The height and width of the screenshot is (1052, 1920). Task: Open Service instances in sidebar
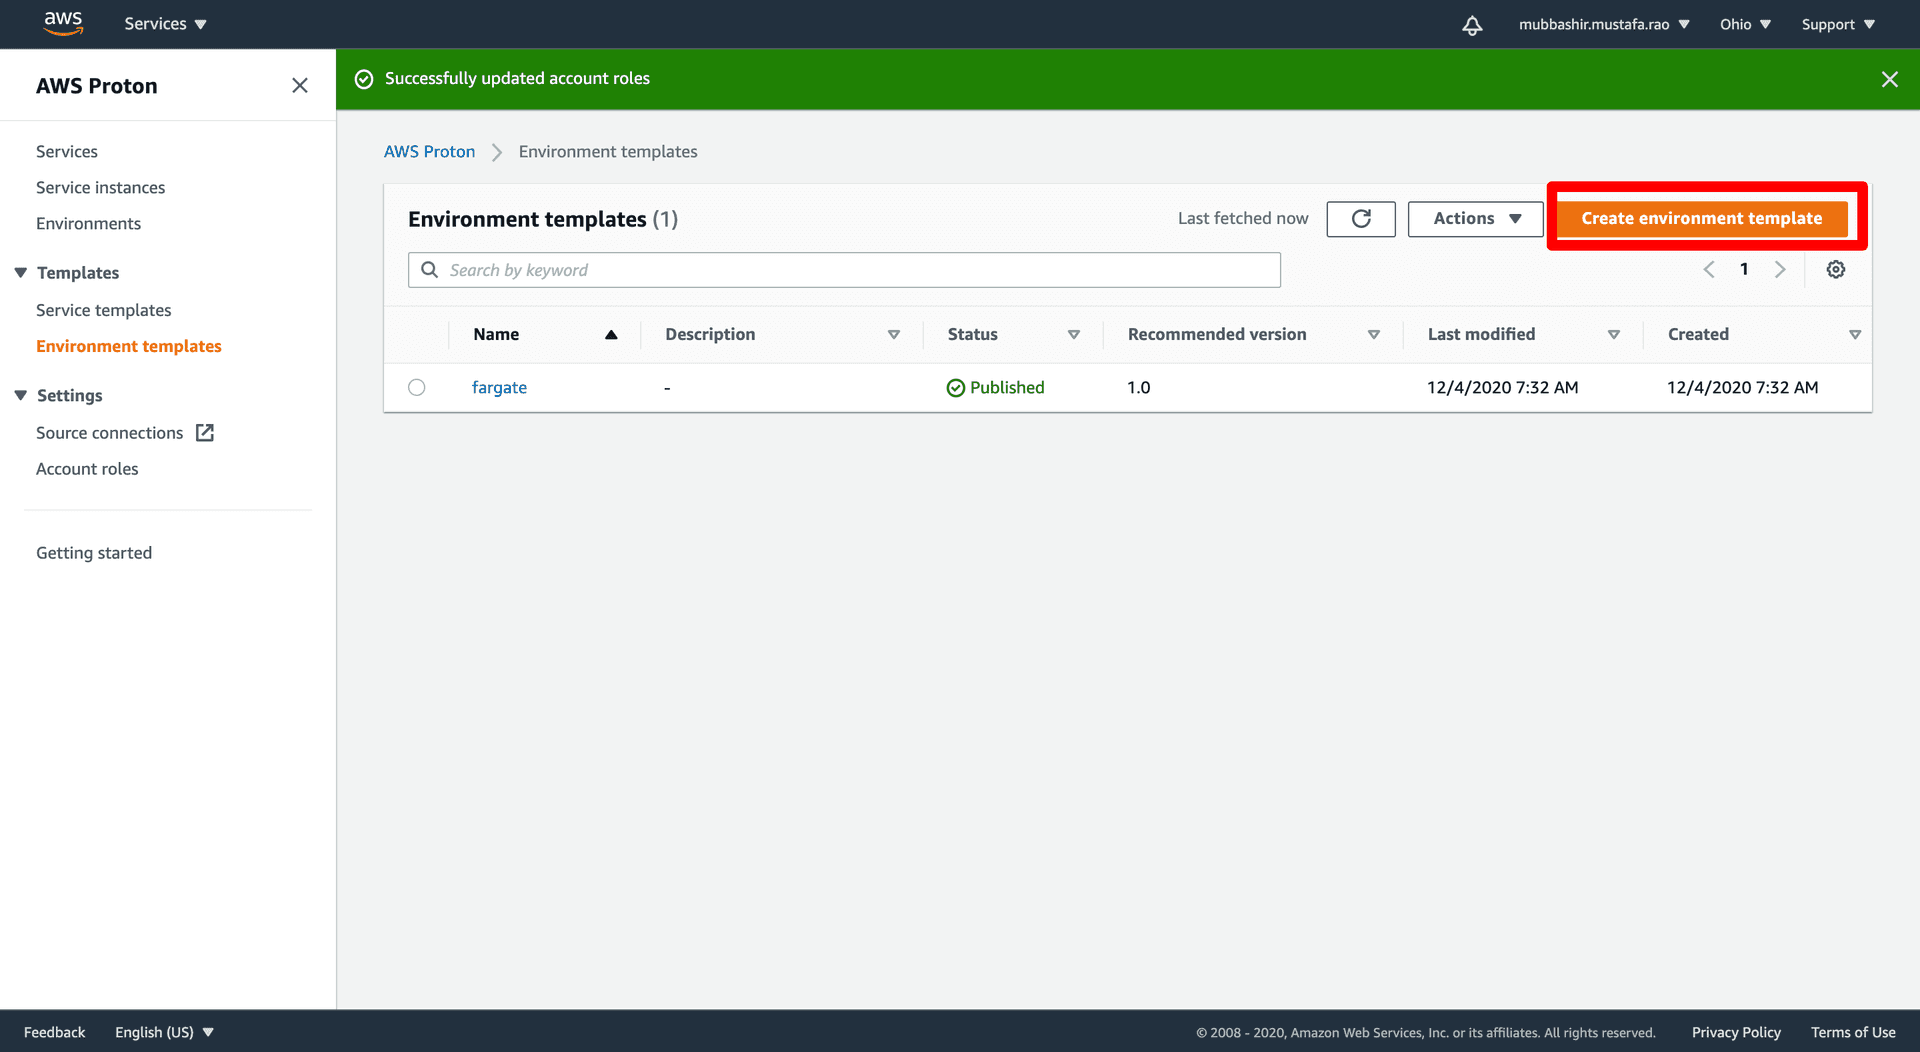coord(100,188)
